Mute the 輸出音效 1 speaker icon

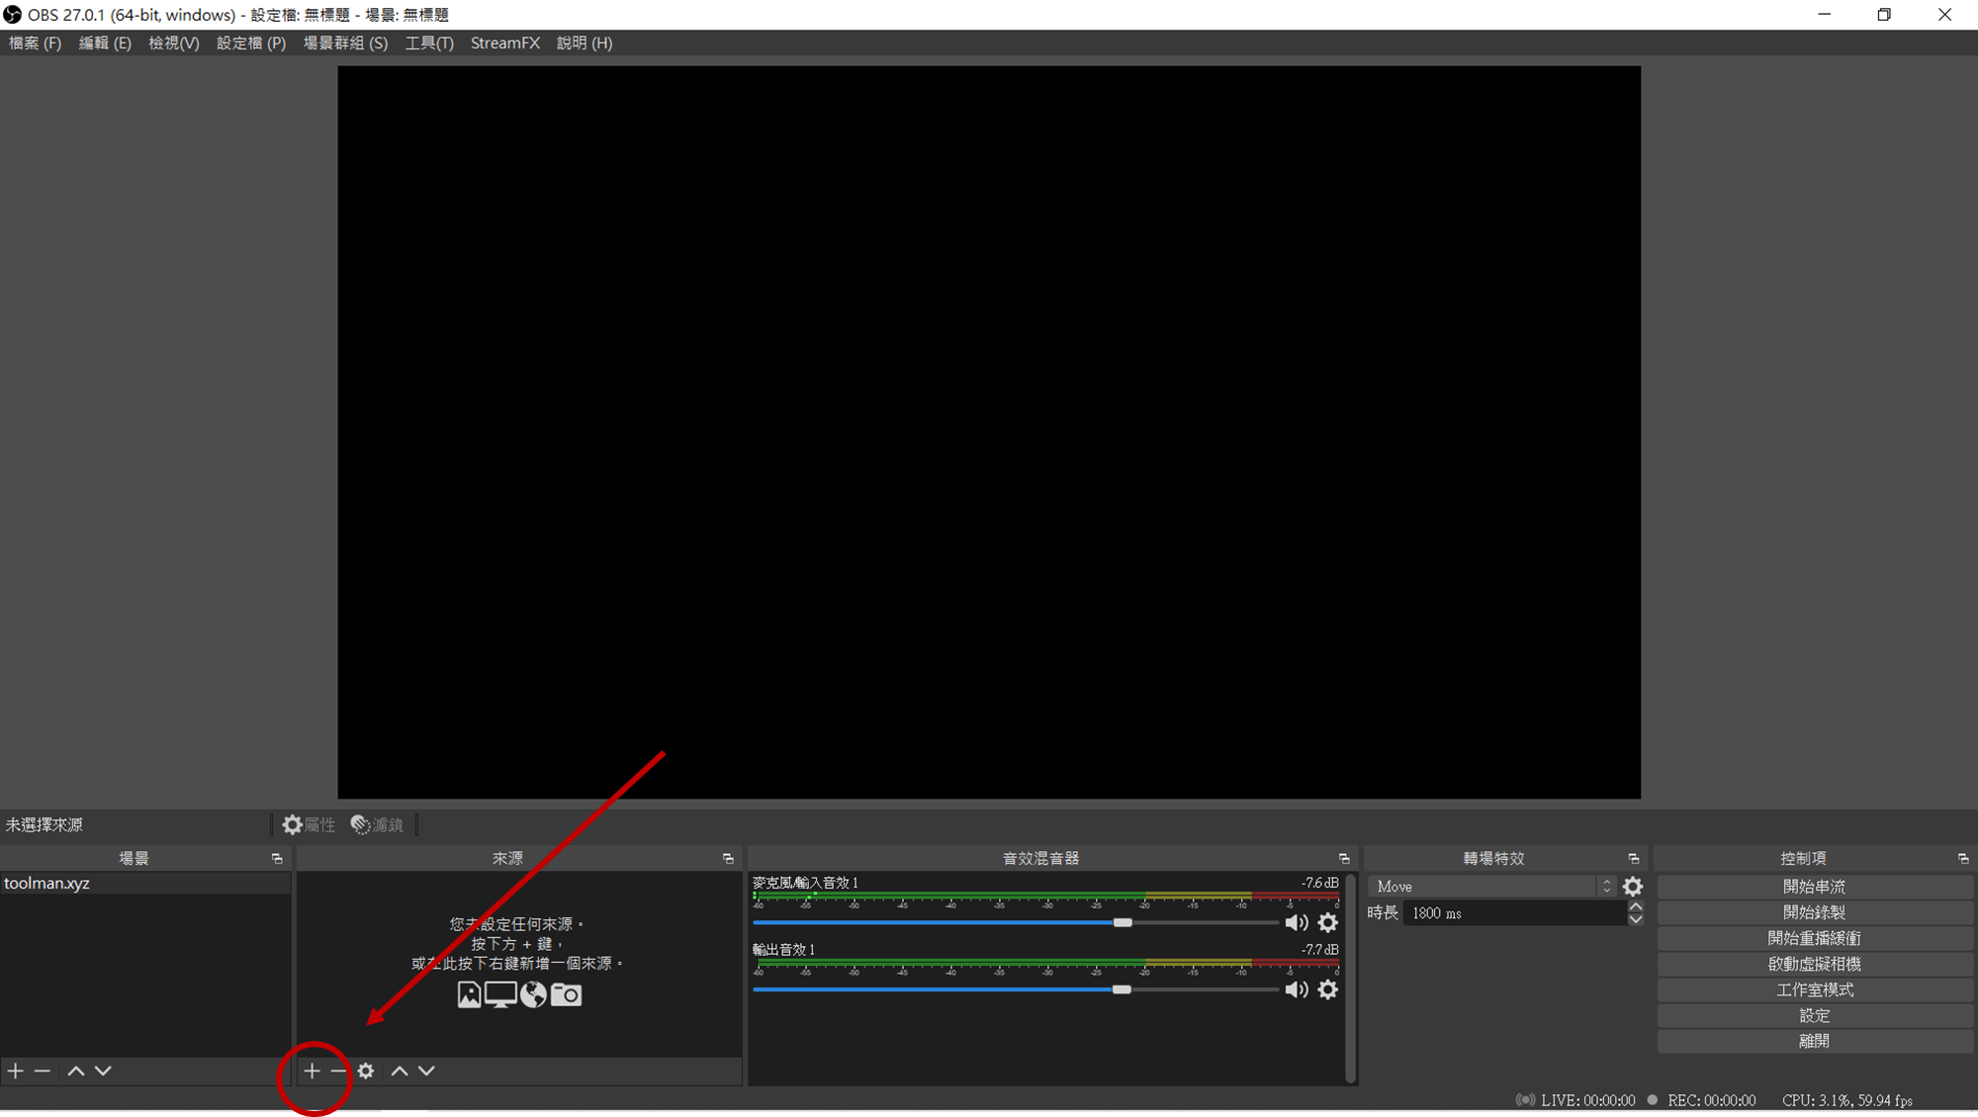1296,990
